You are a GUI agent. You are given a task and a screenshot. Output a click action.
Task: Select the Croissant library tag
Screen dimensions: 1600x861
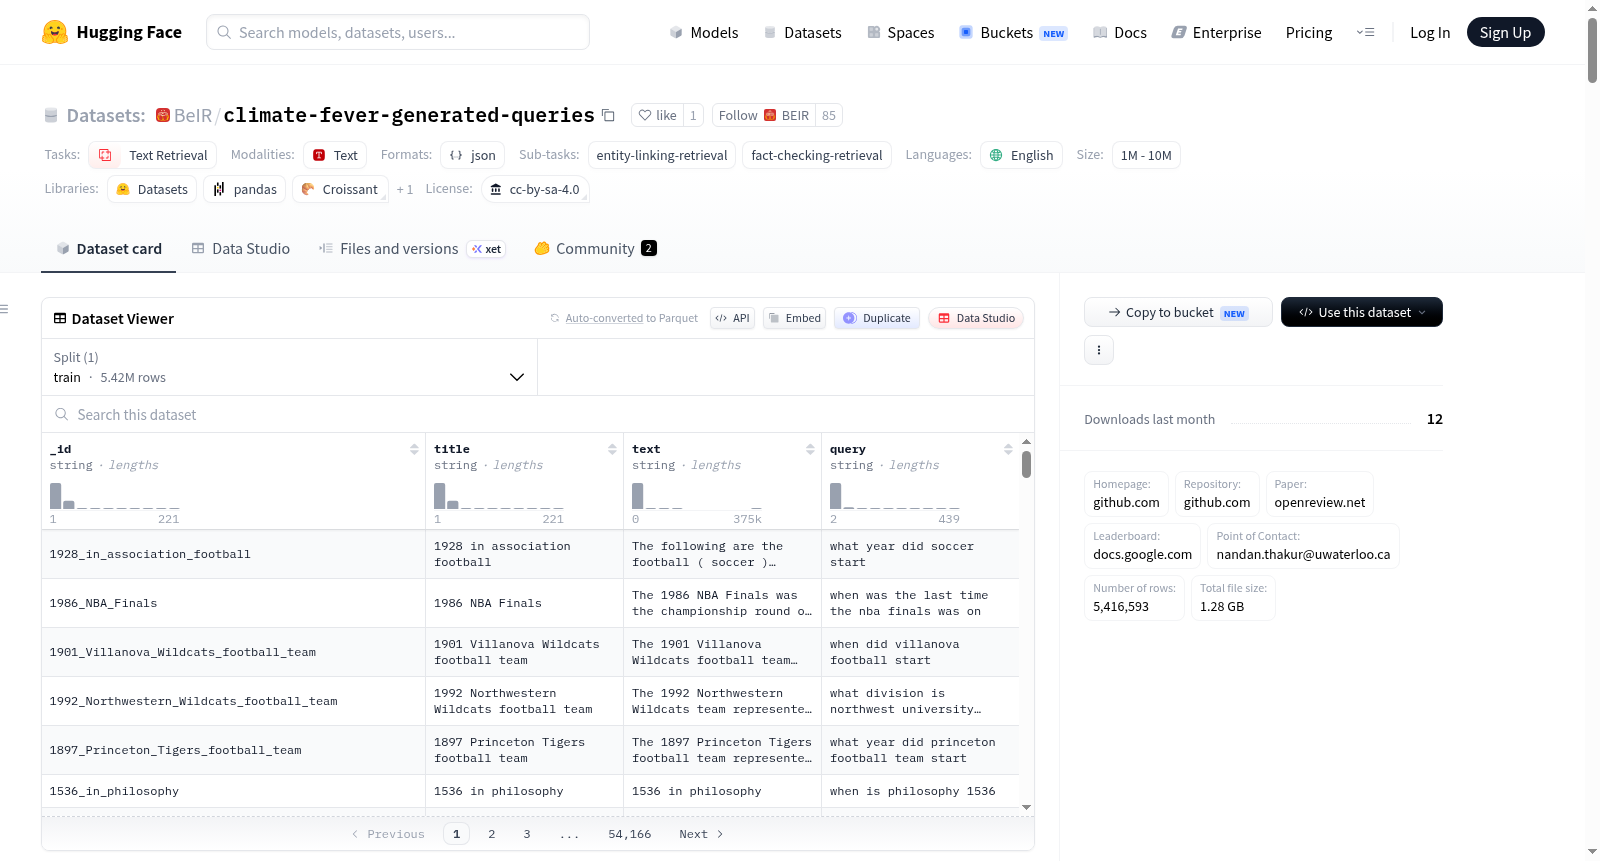pyautogui.click(x=339, y=189)
